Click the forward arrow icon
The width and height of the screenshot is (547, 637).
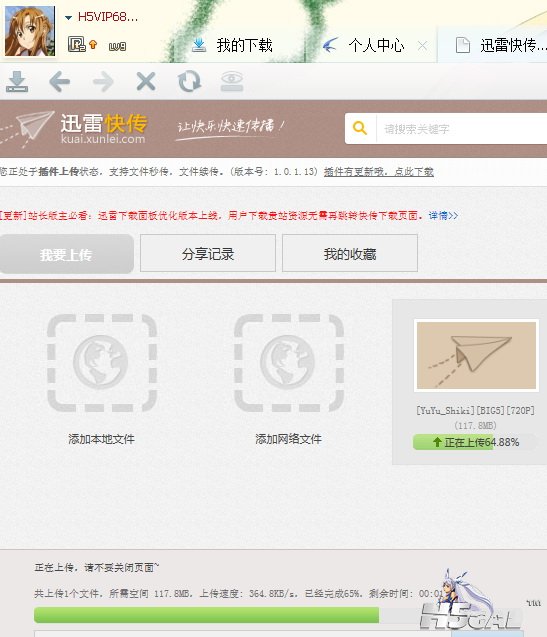(103, 82)
